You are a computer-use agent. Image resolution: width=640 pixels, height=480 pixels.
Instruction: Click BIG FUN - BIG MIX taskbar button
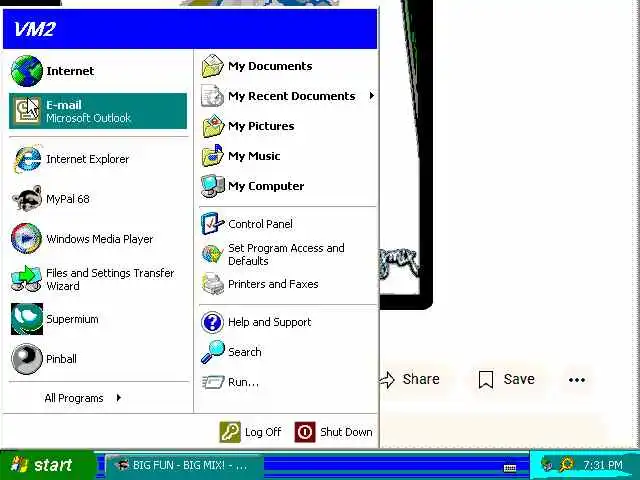click(184, 465)
